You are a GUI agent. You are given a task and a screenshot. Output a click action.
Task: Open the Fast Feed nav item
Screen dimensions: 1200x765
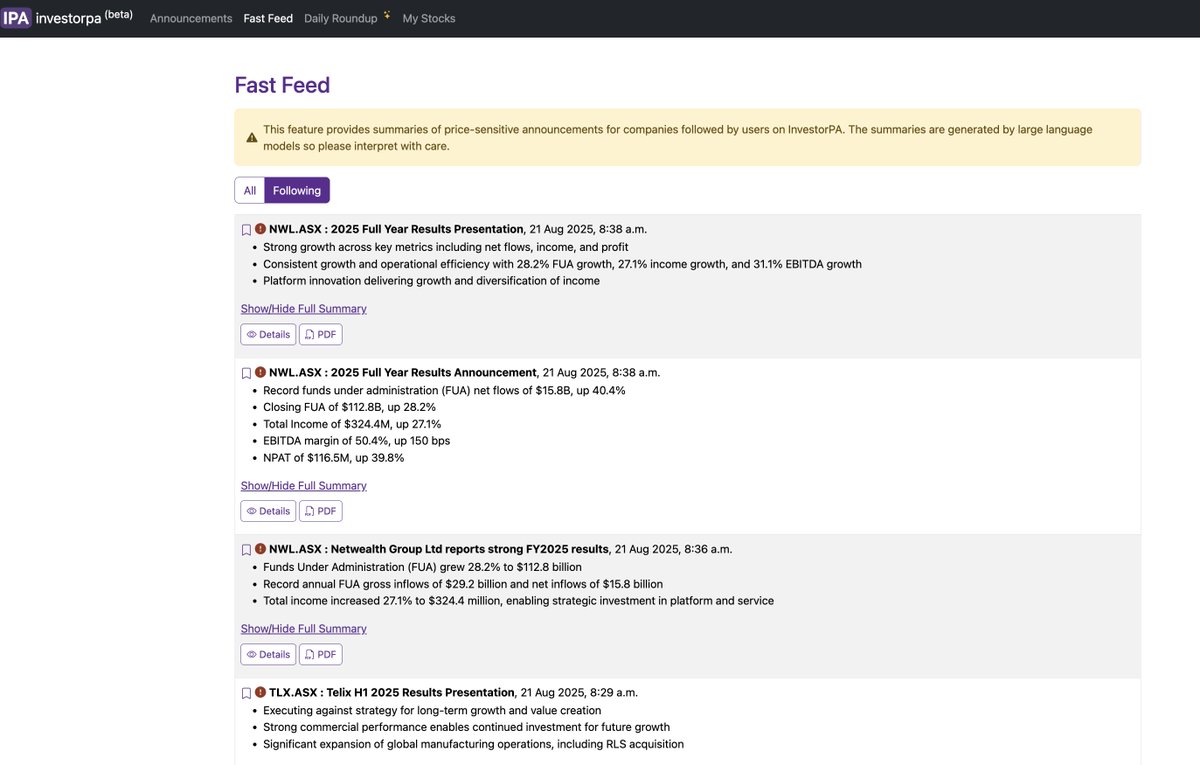pyautogui.click(x=268, y=18)
